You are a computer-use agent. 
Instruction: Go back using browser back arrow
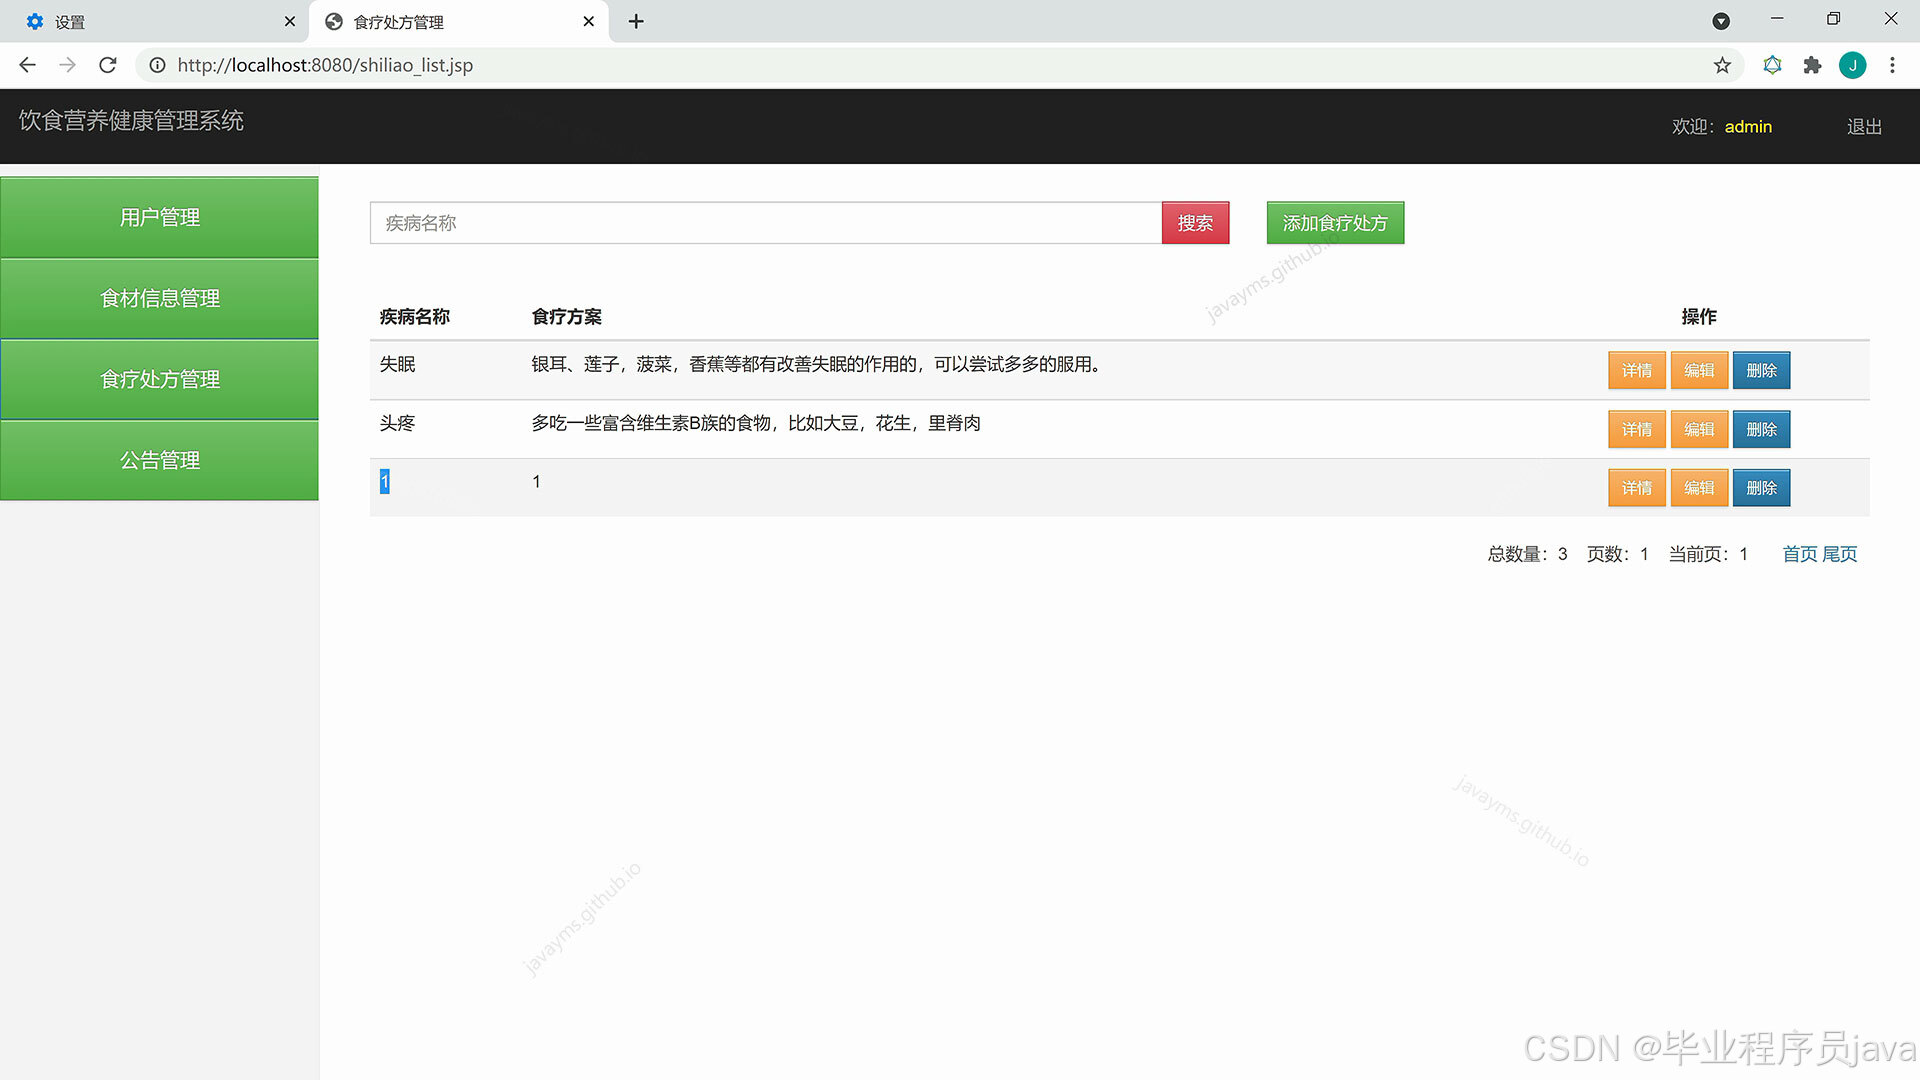[27, 65]
